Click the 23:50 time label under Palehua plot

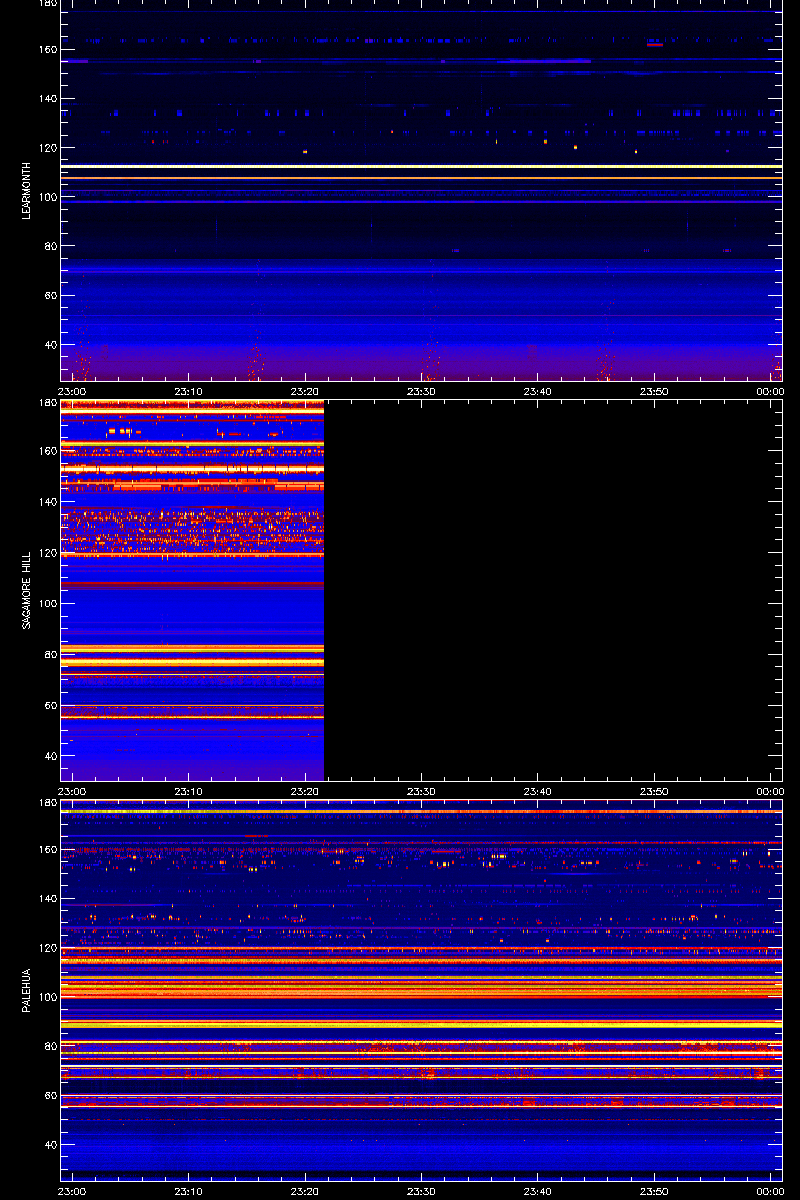pyautogui.click(x=653, y=1191)
